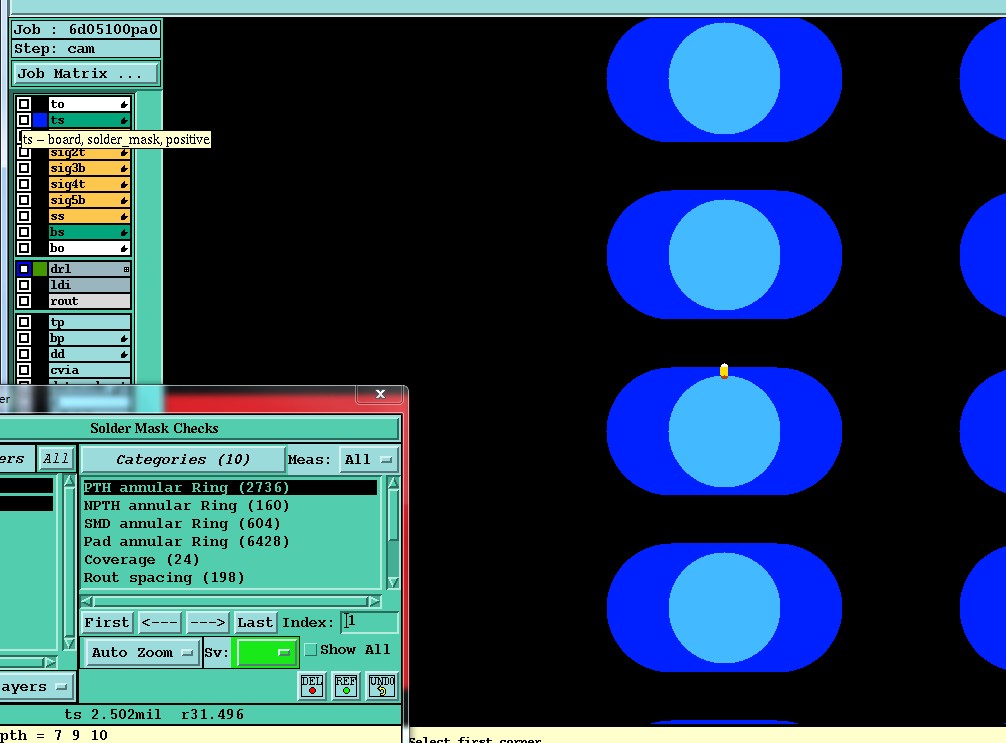This screenshot has width=1006, height=743.
Task: Toggle display checkbox for 'to' layer
Action: [24, 104]
